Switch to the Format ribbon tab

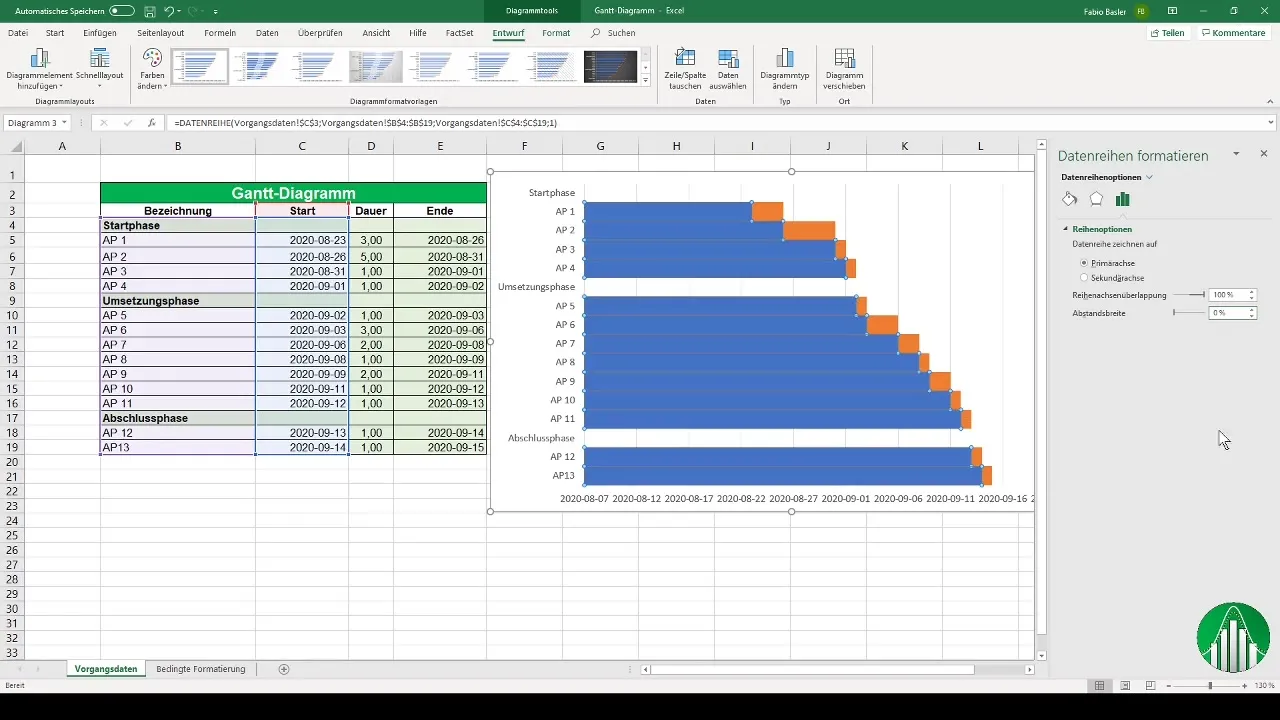[556, 33]
